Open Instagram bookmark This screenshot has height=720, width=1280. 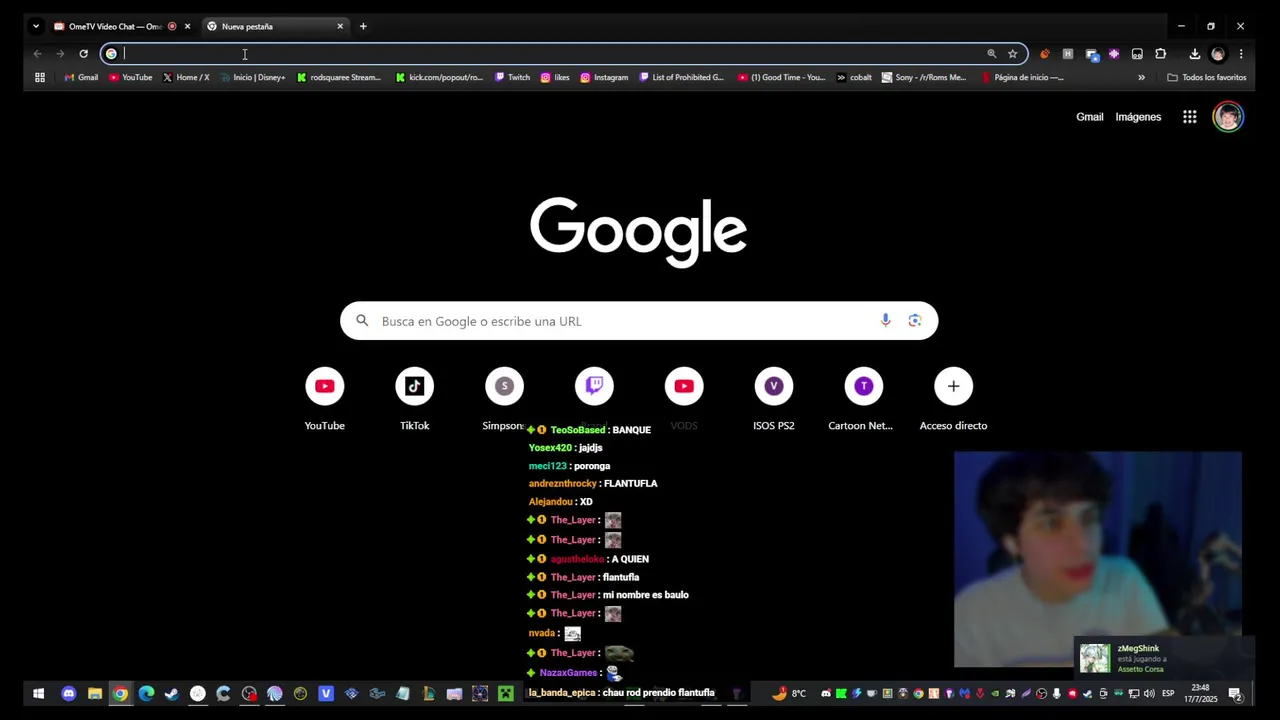pyautogui.click(x=604, y=77)
